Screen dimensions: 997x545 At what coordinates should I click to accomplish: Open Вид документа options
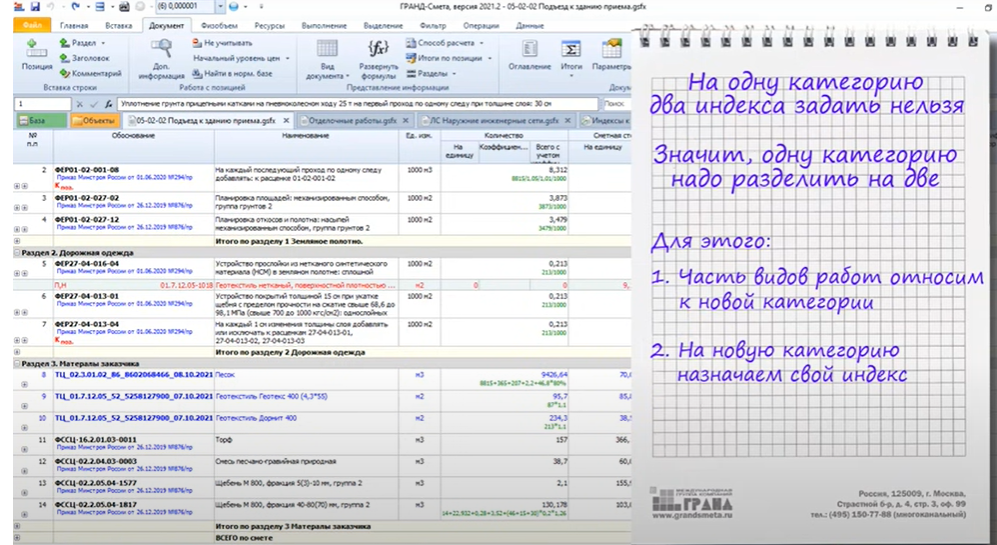tap(327, 59)
